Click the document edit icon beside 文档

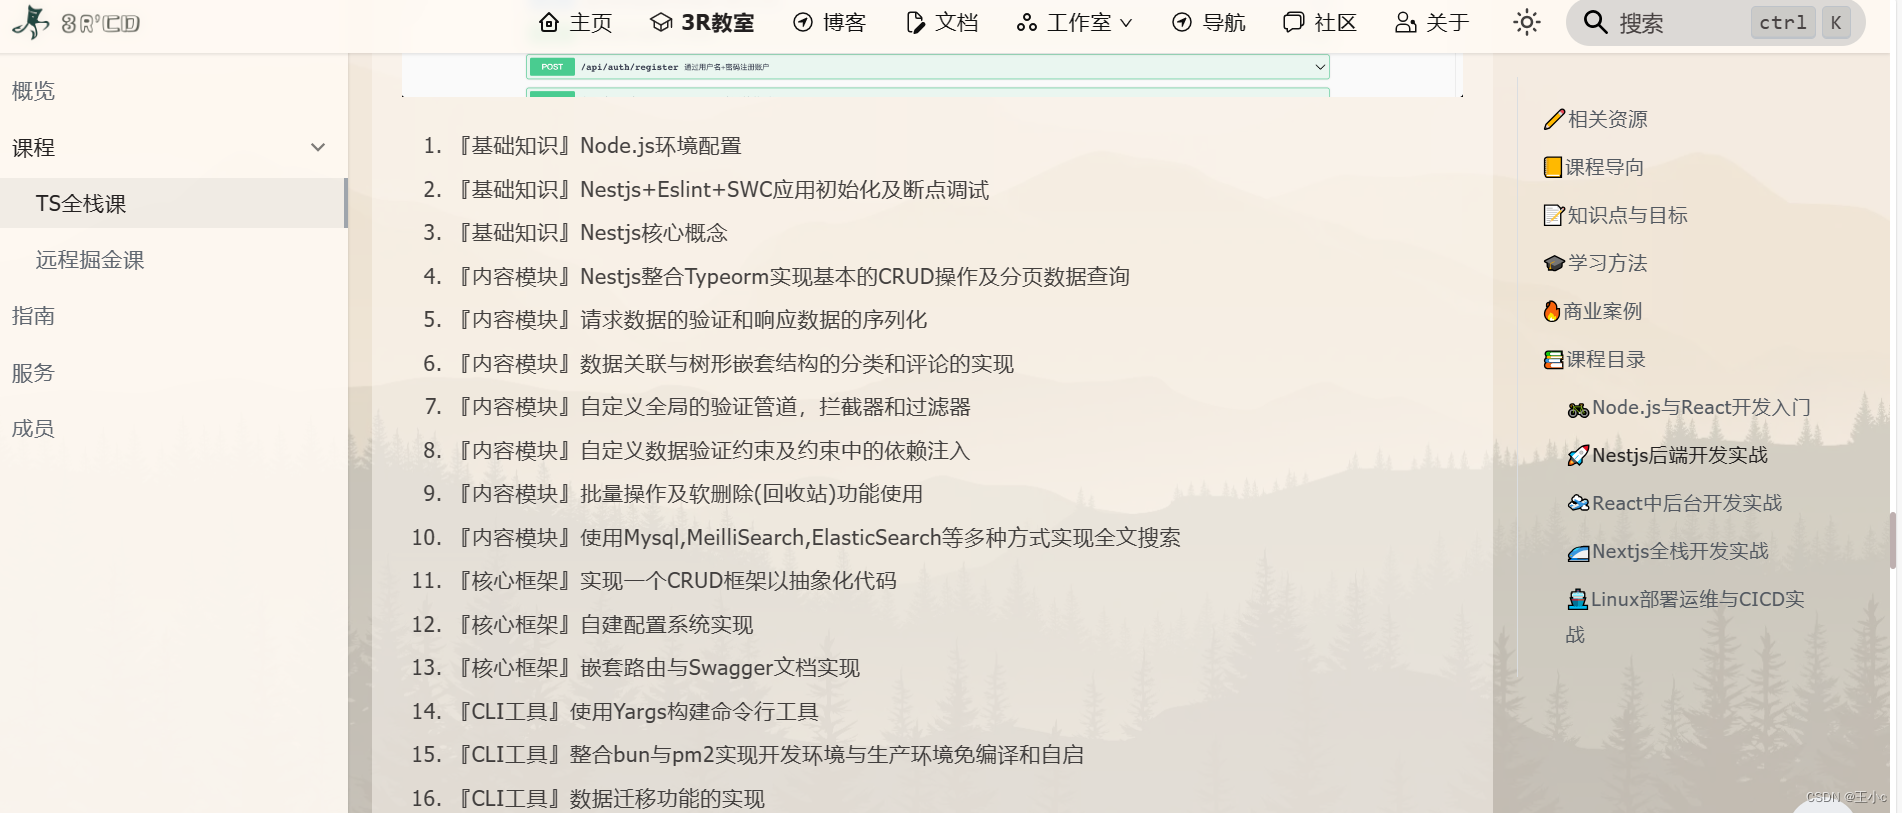[x=915, y=22]
